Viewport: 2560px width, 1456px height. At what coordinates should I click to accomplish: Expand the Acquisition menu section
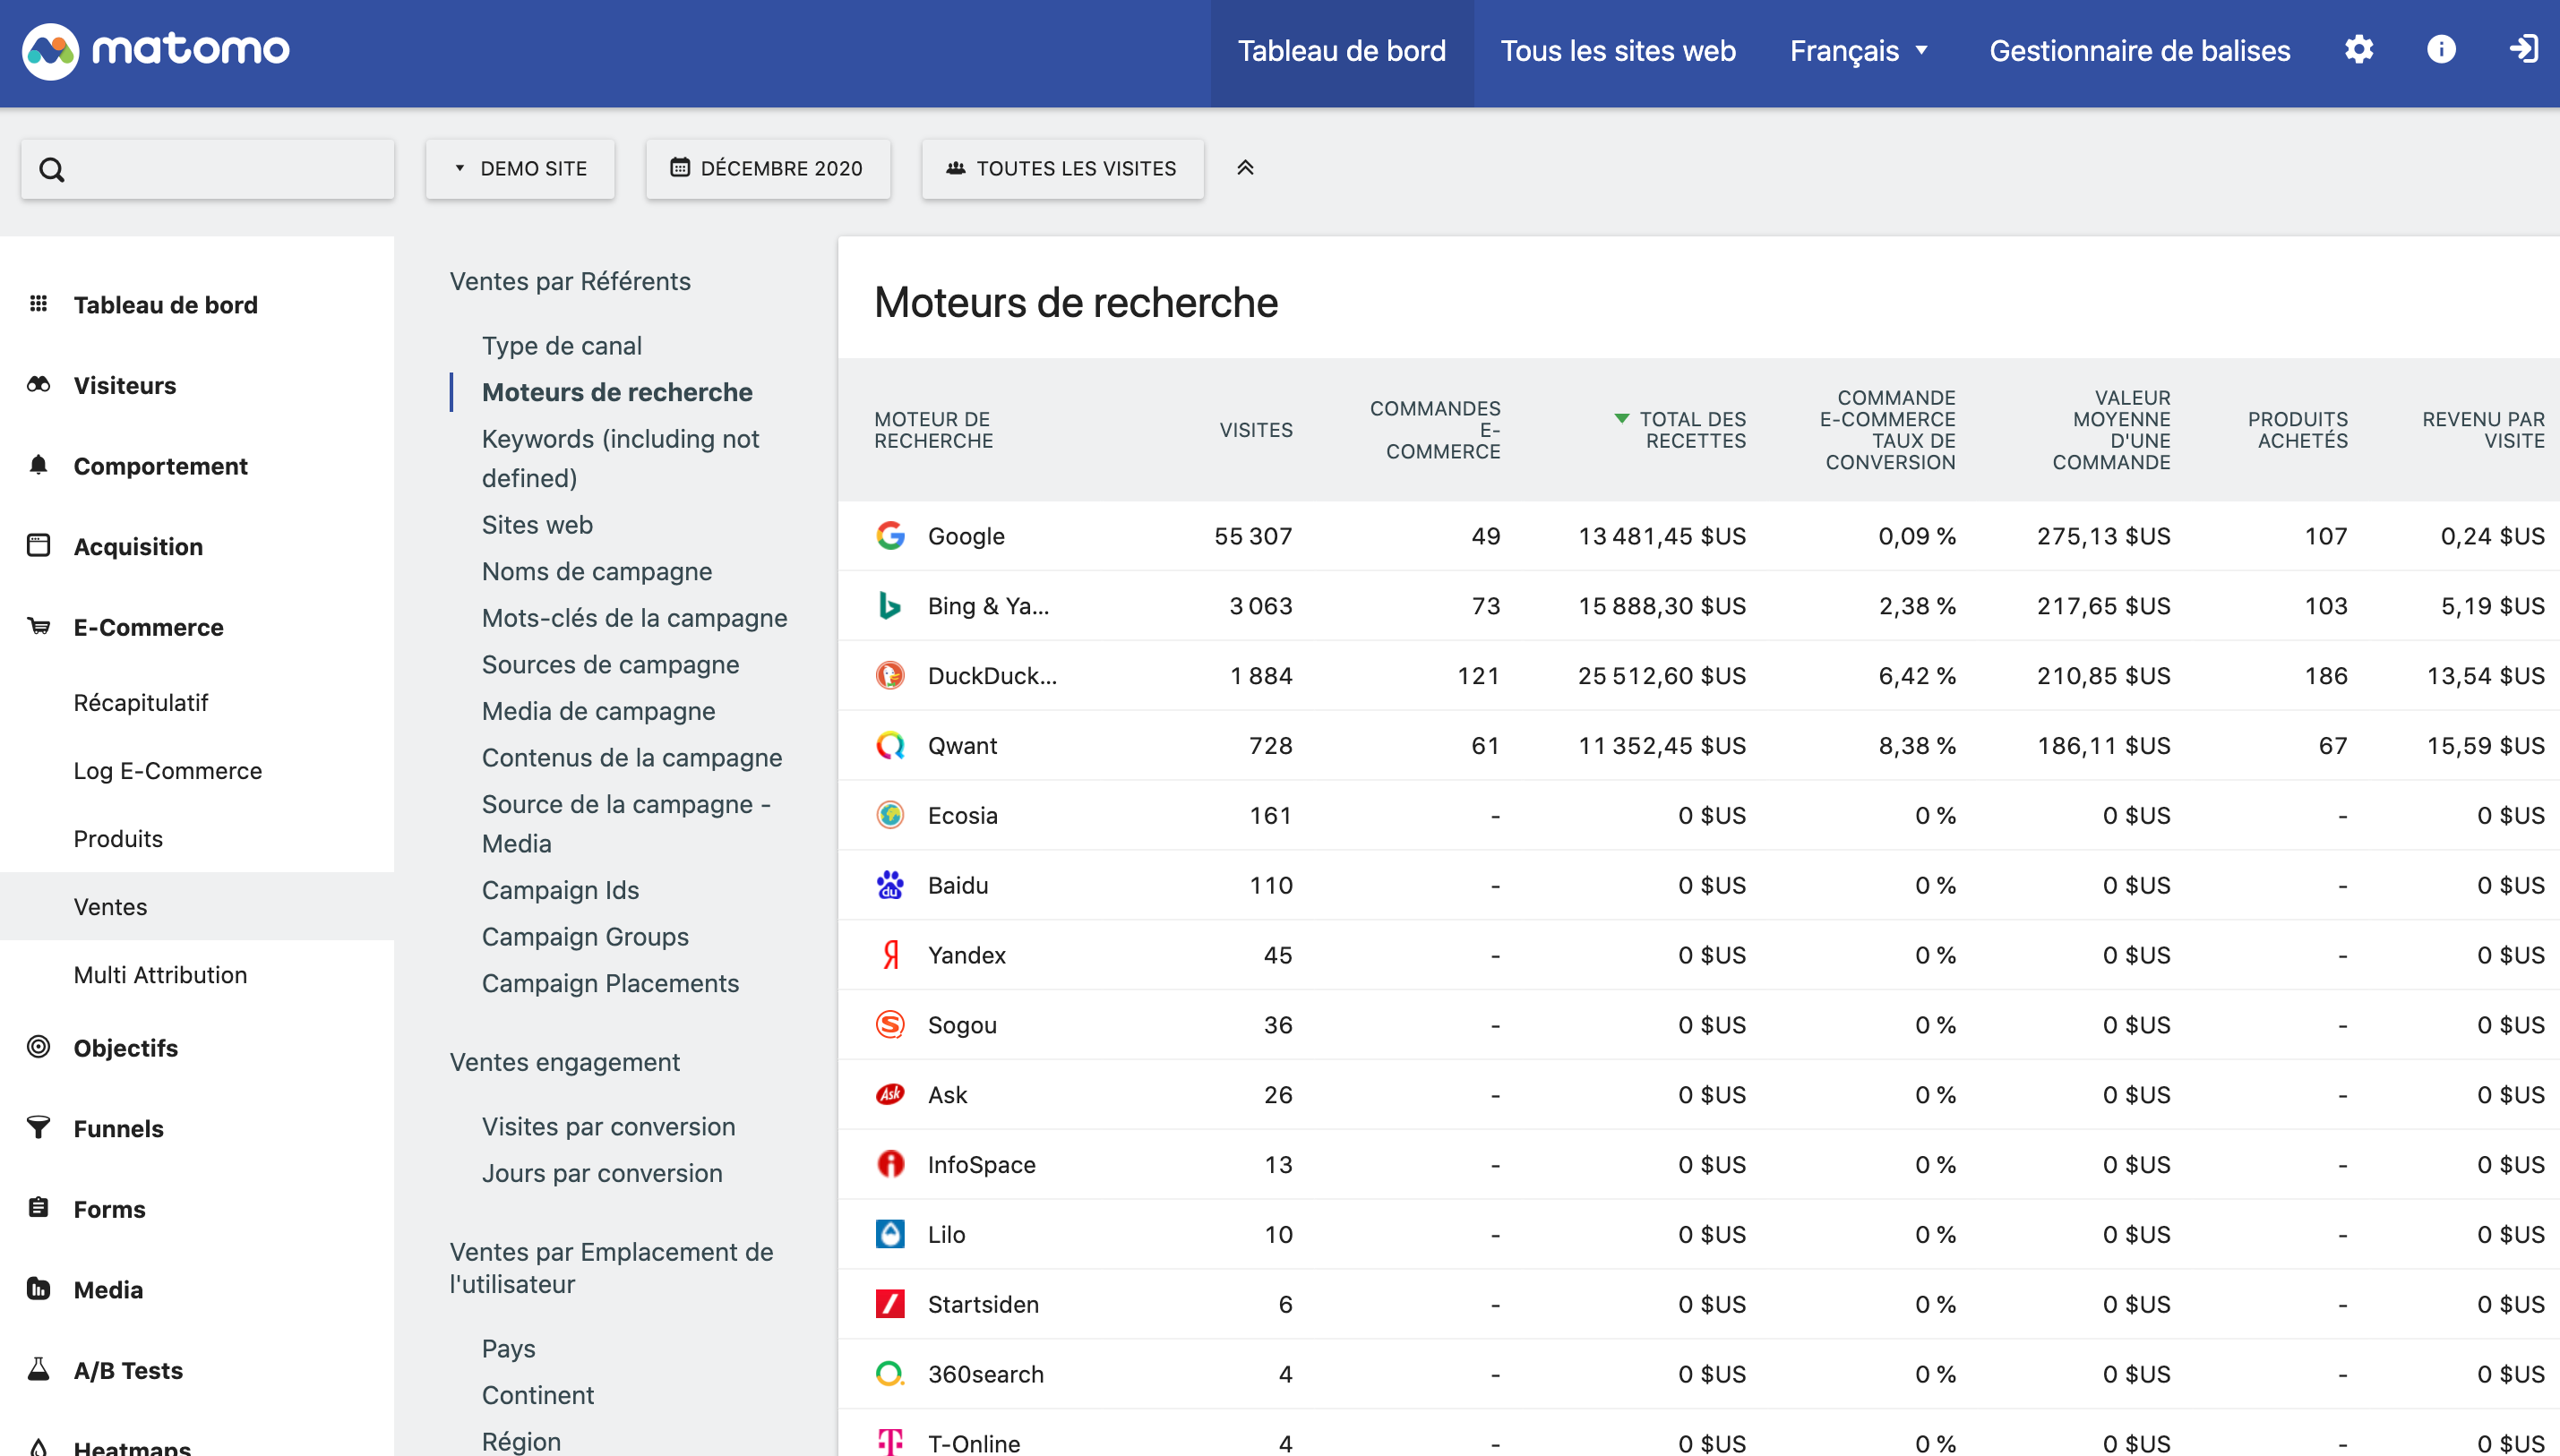coord(138,547)
